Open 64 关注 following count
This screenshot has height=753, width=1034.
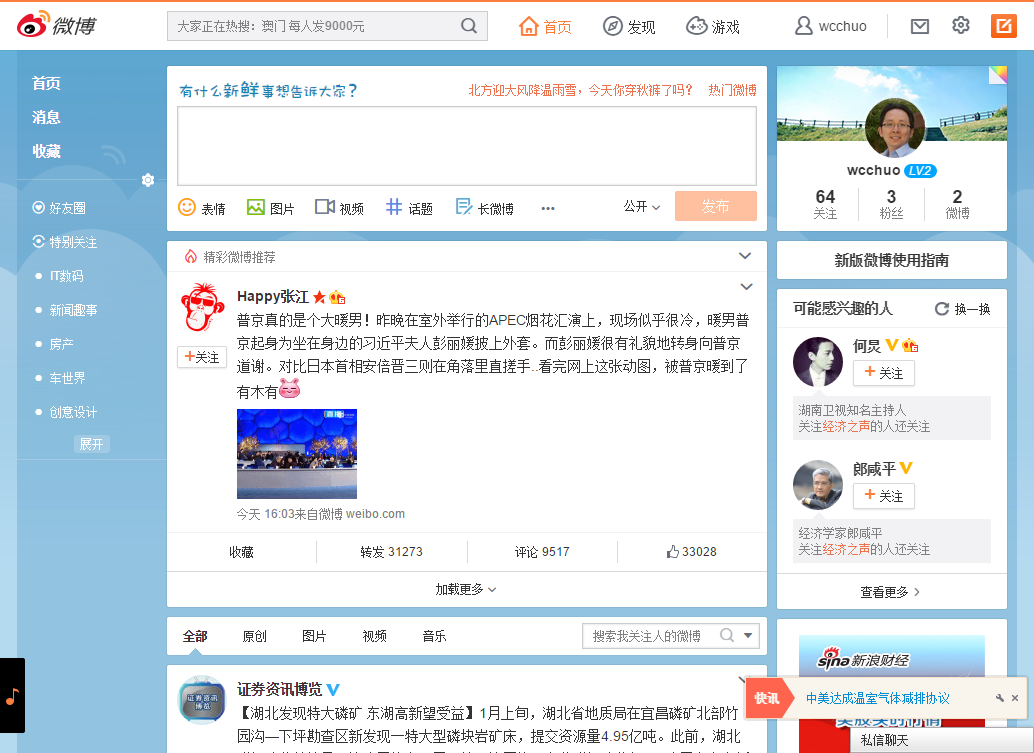(825, 204)
